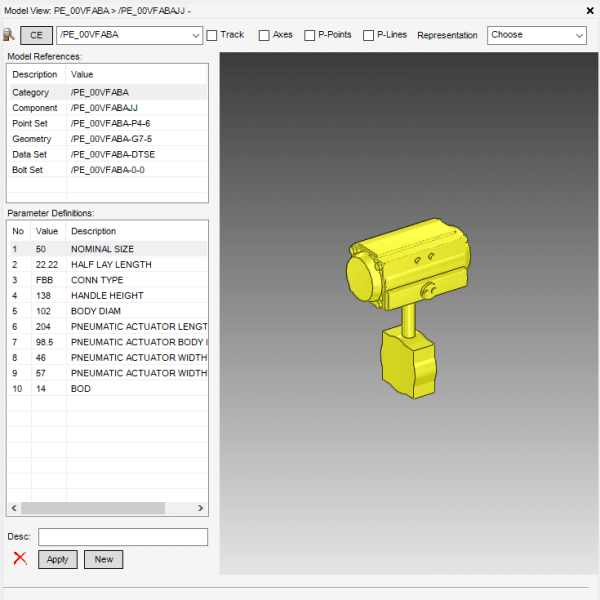This screenshot has width=600, height=600.
Task: Click the lock icon beside the CE button
Action: click(x=9, y=35)
